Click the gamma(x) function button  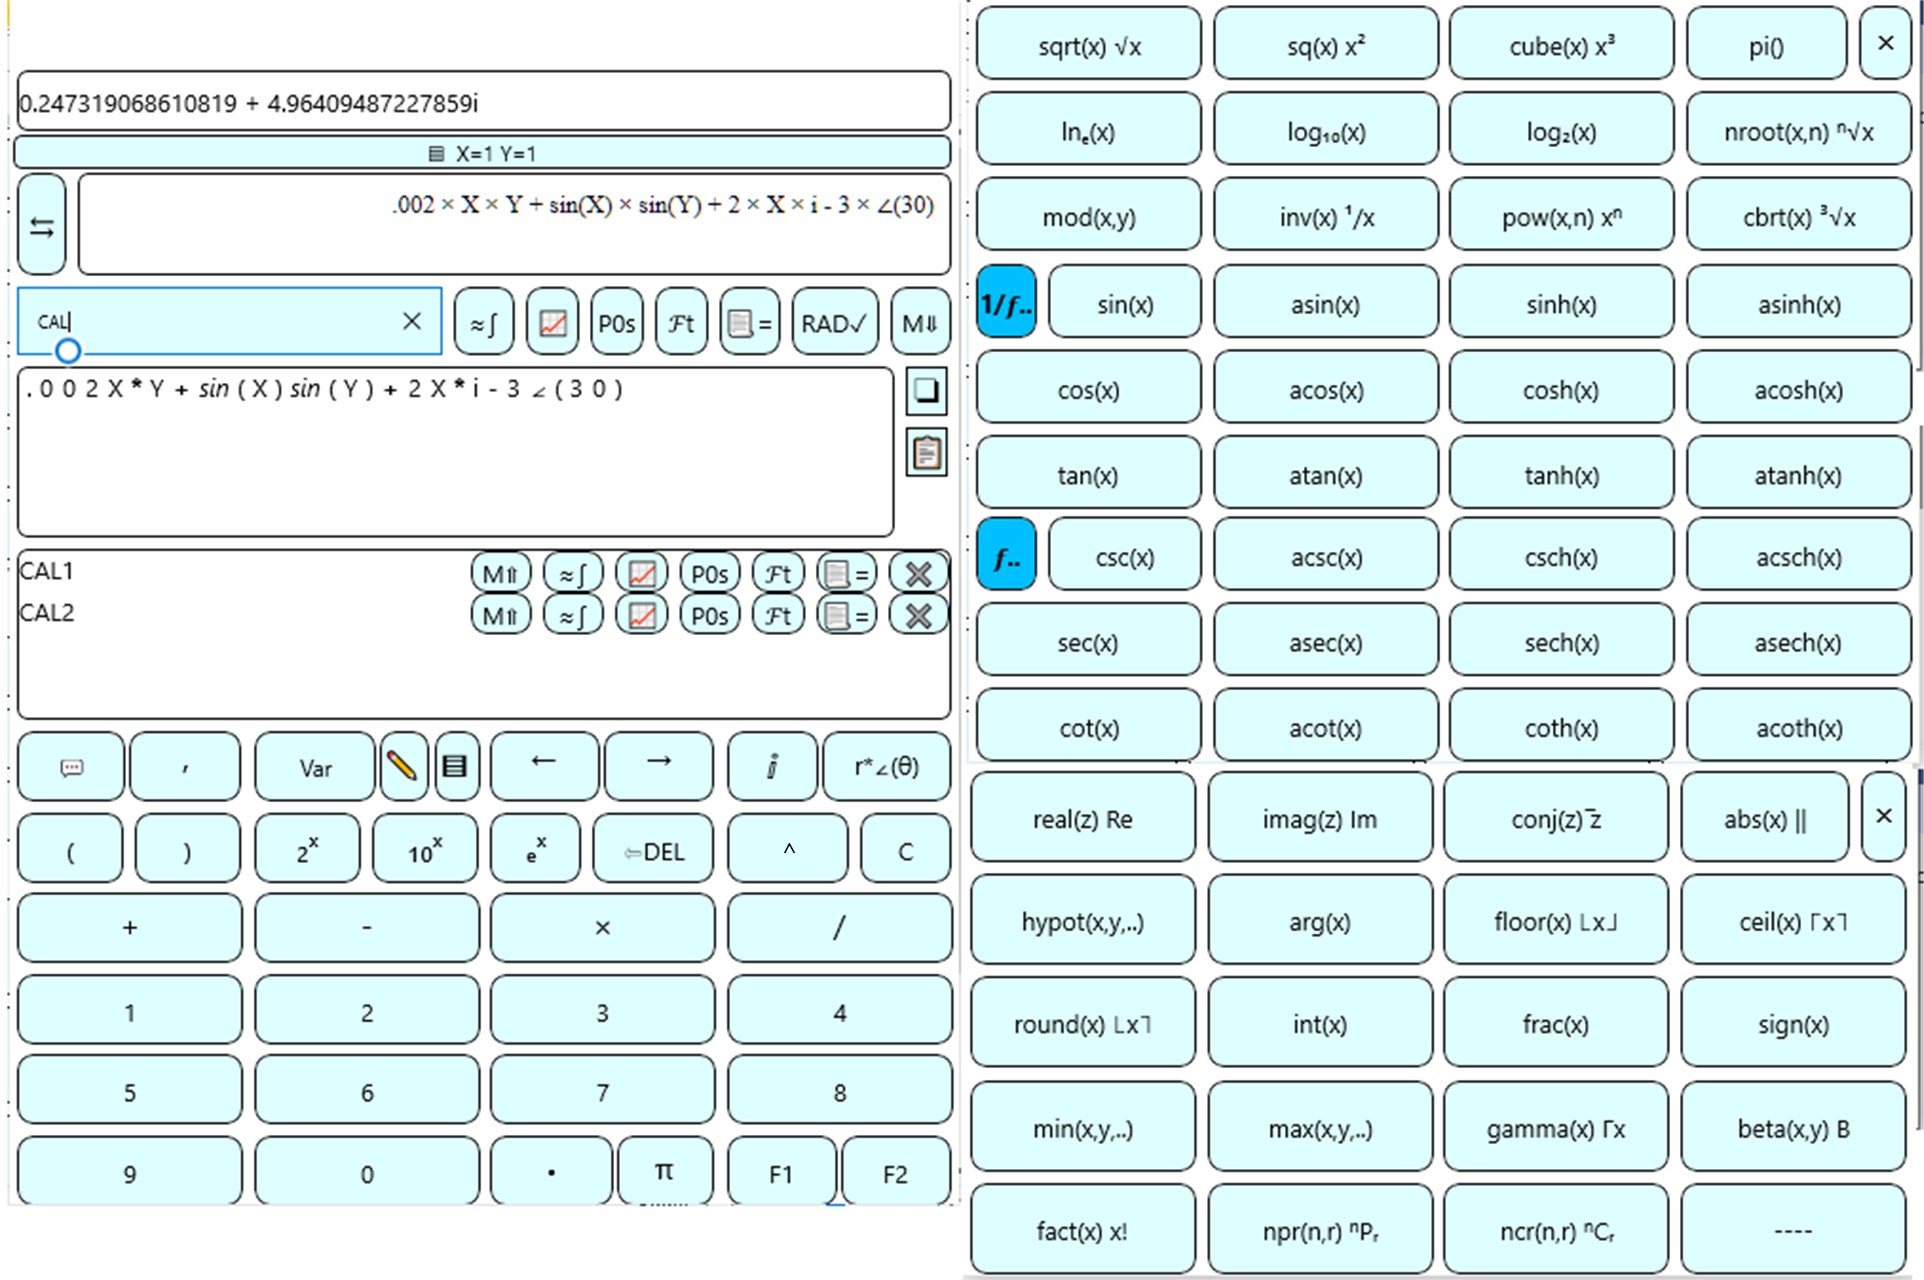pos(1555,1128)
